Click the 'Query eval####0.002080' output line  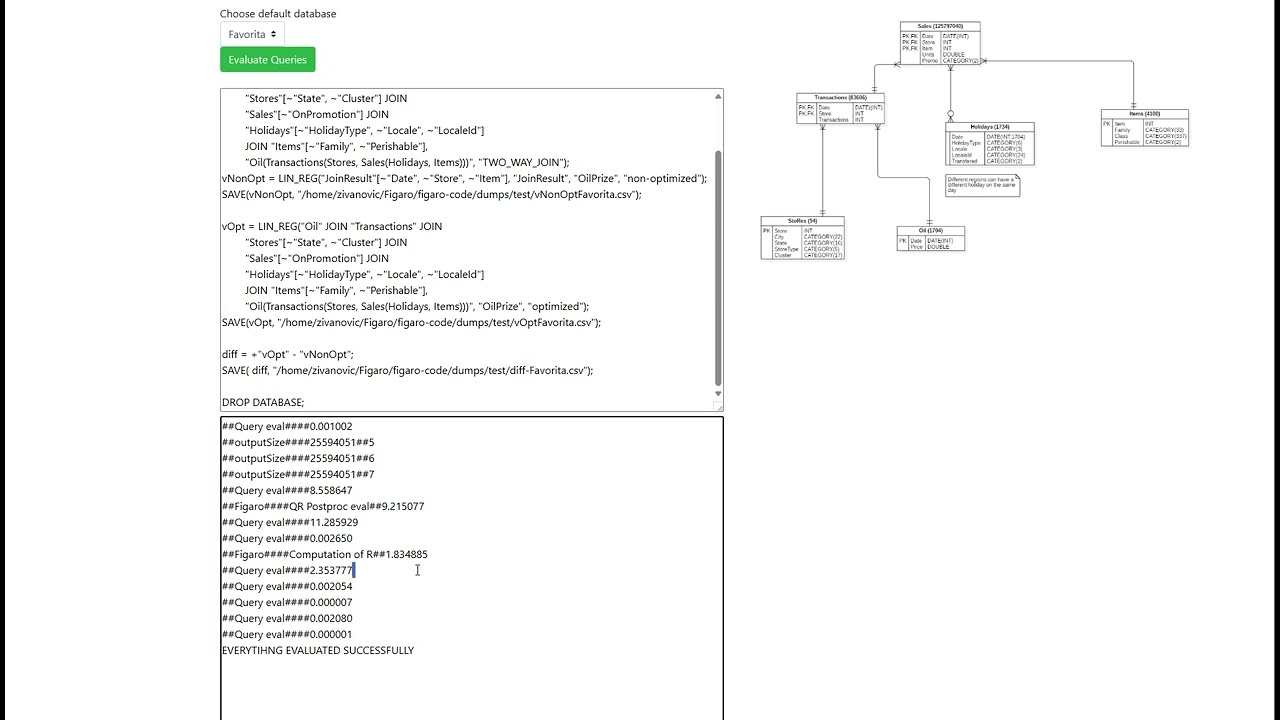[287, 618]
